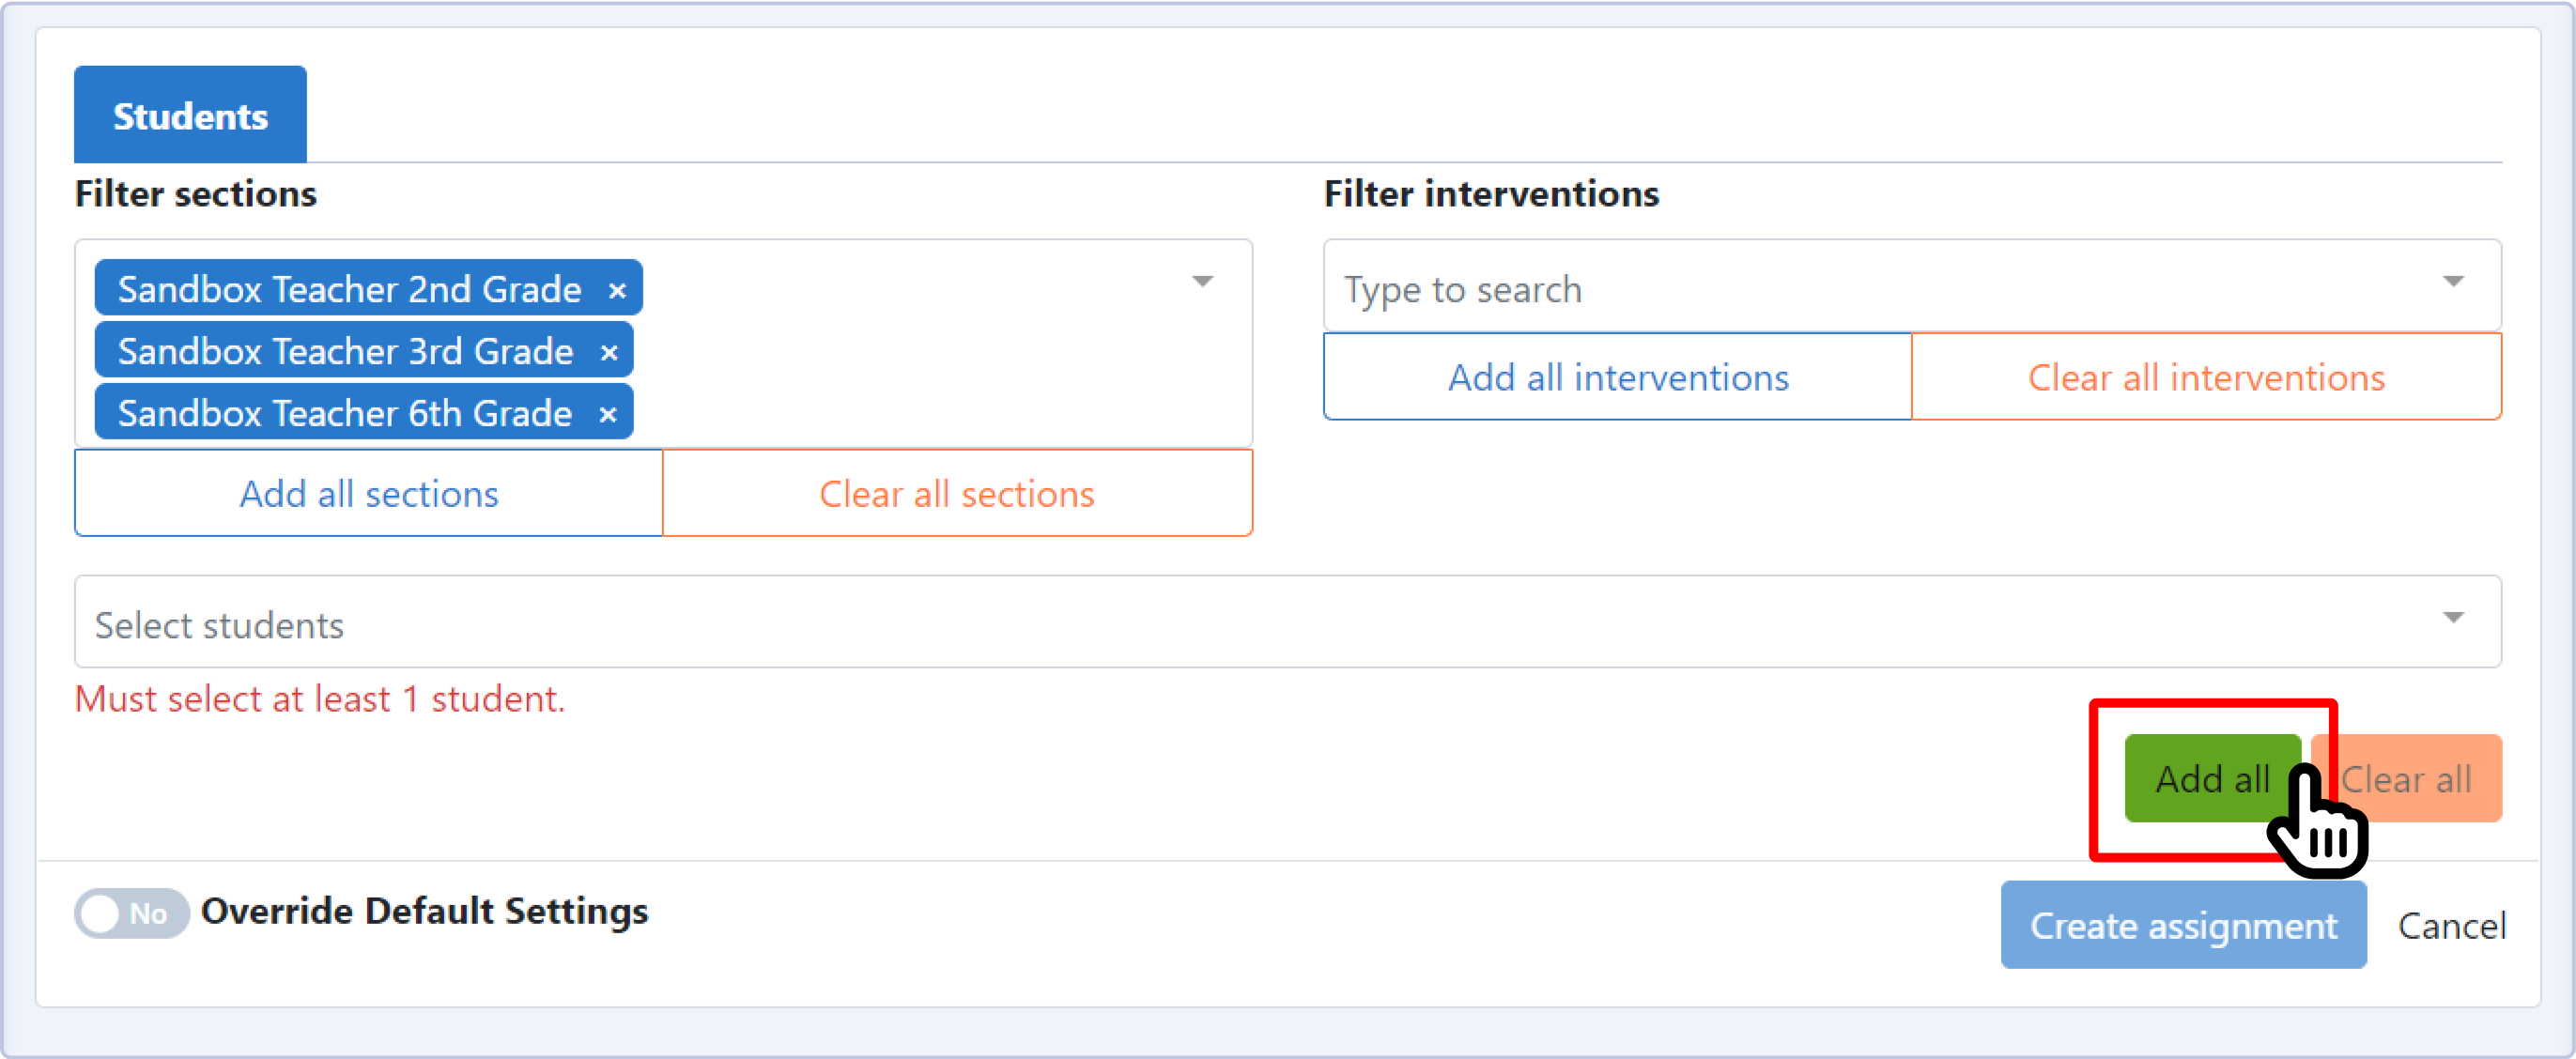The width and height of the screenshot is (2576, 1059).
Task: Switch to the Students tab
Action: 190,116
